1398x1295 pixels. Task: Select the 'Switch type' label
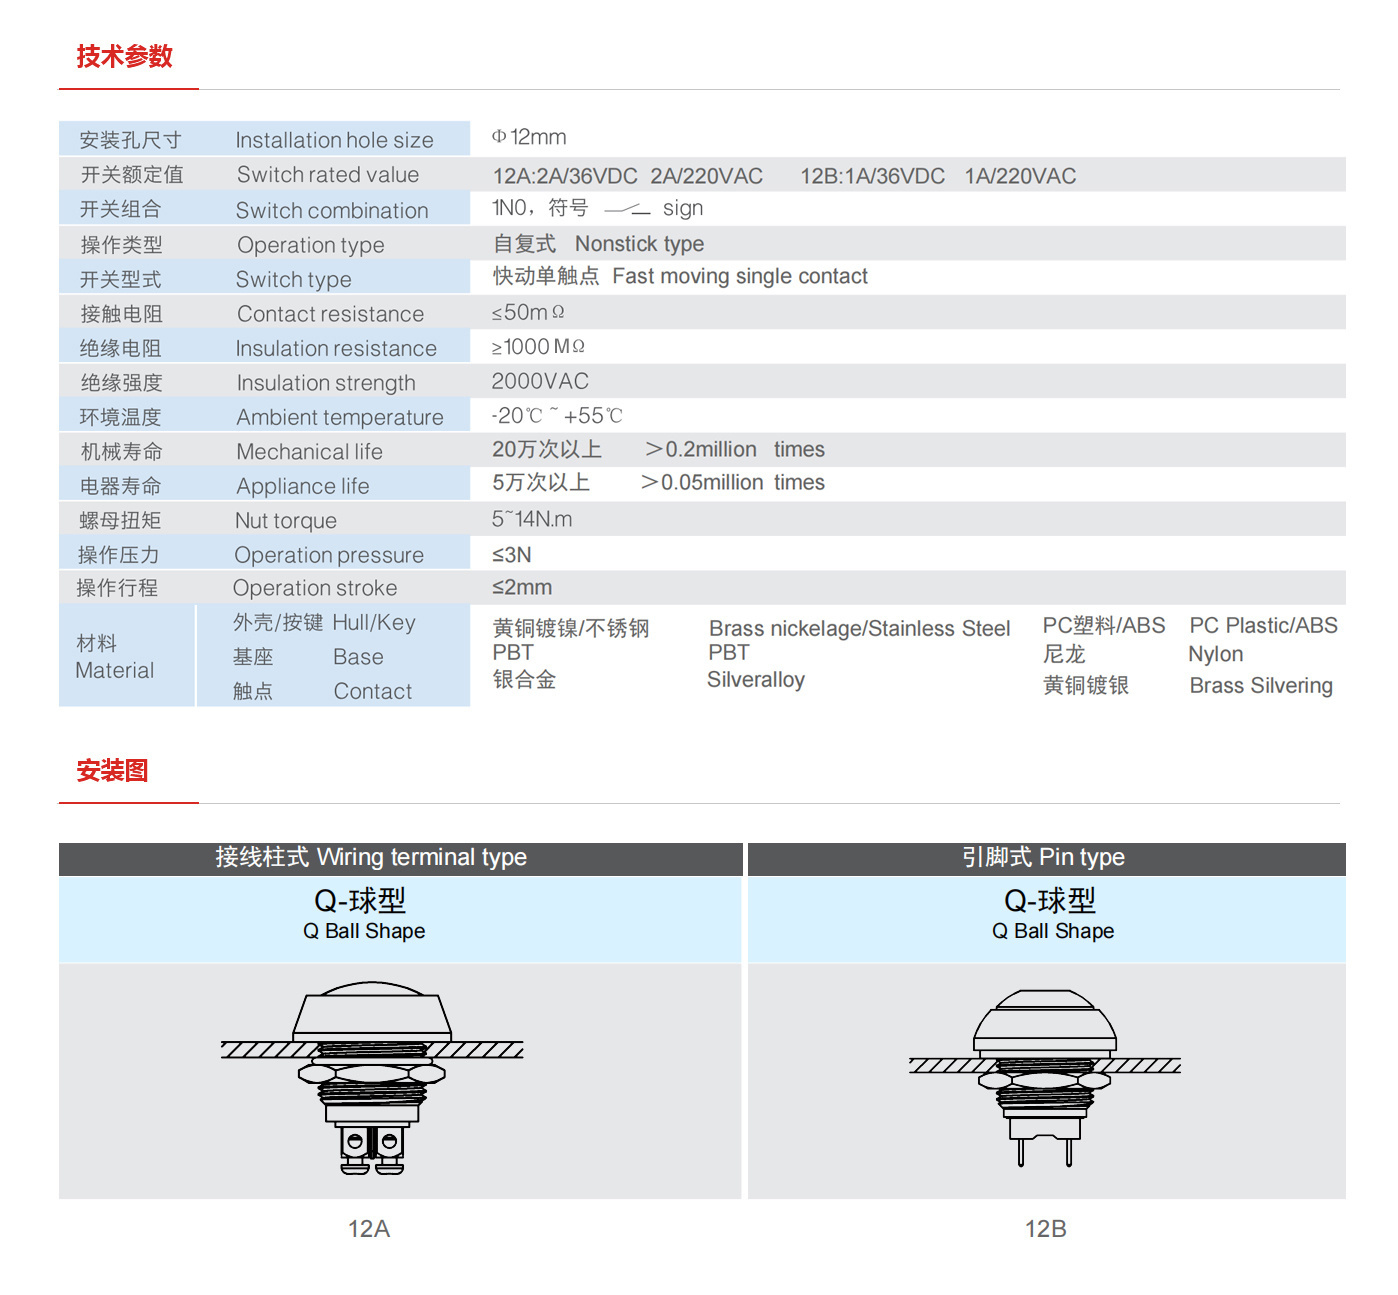click(293, 279)
